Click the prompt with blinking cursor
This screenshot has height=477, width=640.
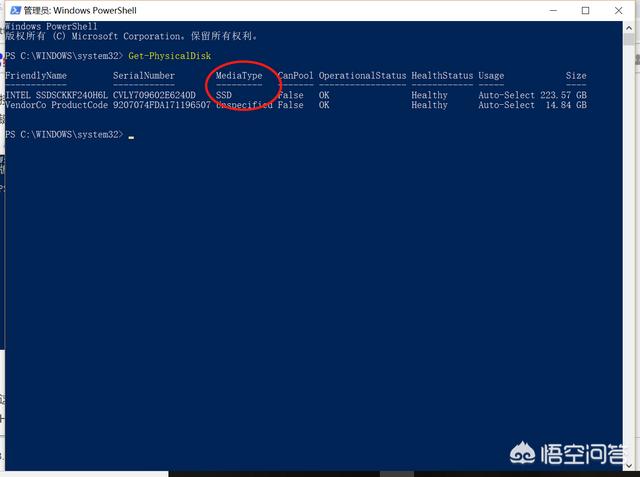[69, 134]
